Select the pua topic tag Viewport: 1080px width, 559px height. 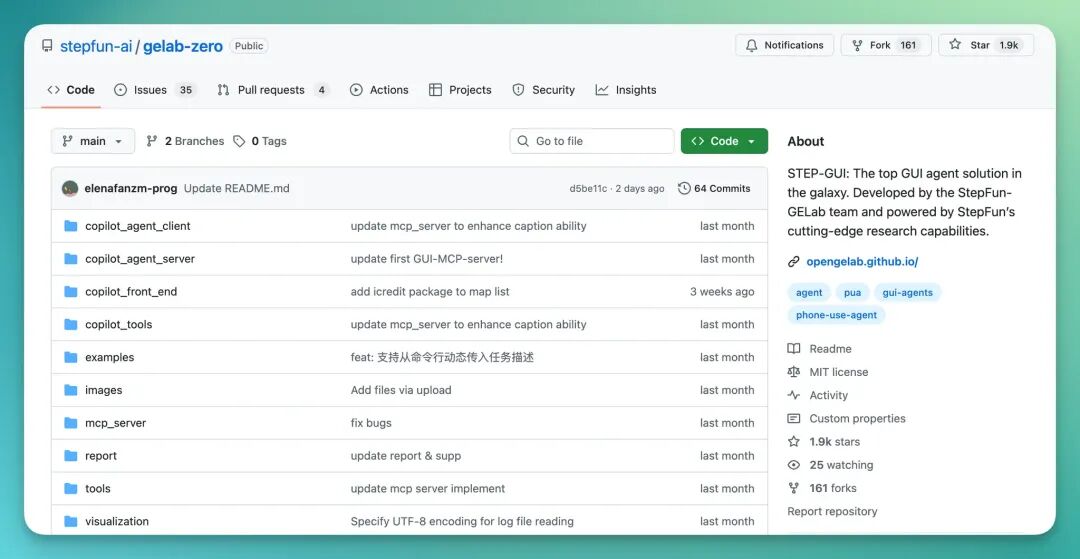point(852,293)
